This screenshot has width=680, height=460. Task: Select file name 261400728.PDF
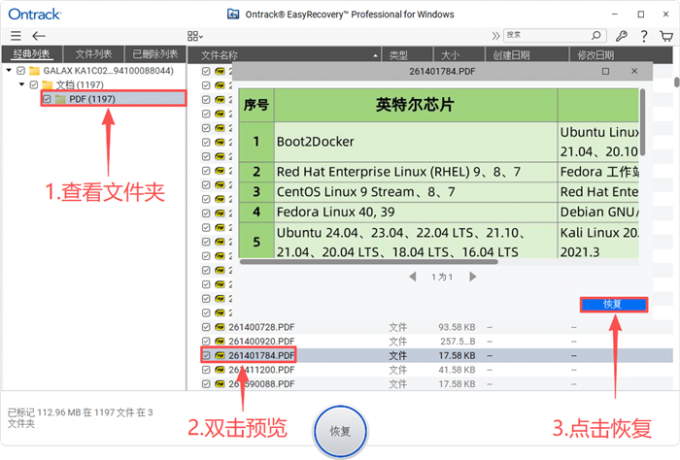(x=262, y=327)
